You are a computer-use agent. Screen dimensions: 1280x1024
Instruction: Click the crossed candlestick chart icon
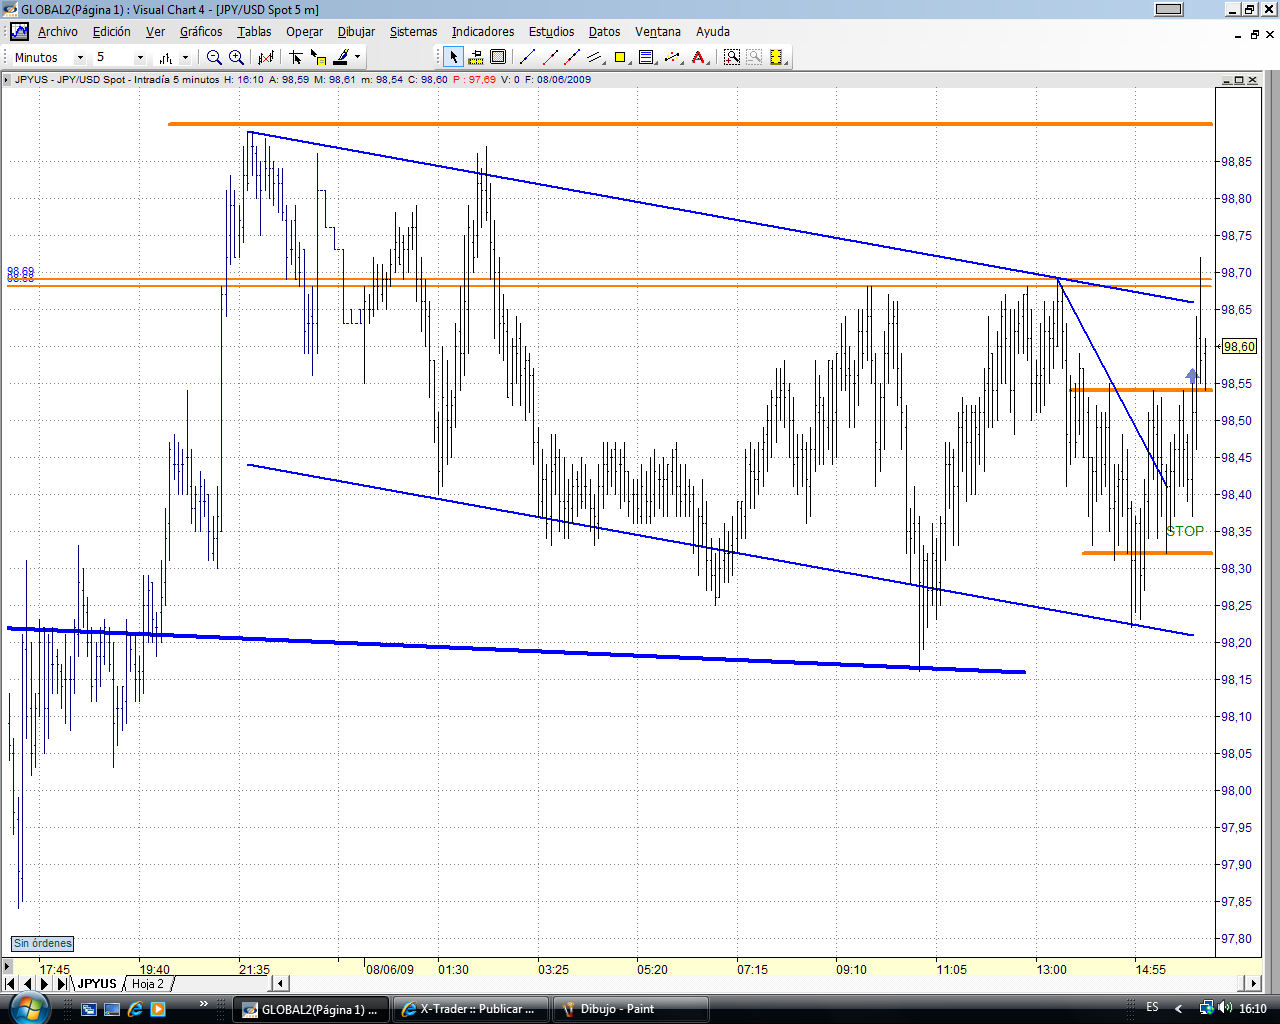[x=266, y=58]
